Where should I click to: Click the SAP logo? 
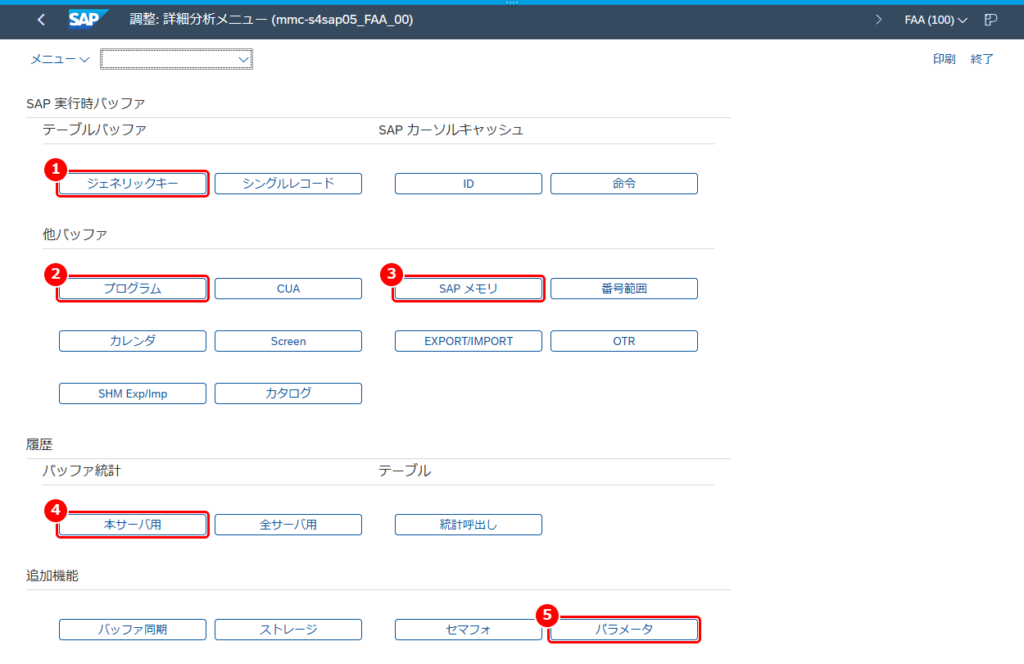pyautogui.click(x=86, y=20)
